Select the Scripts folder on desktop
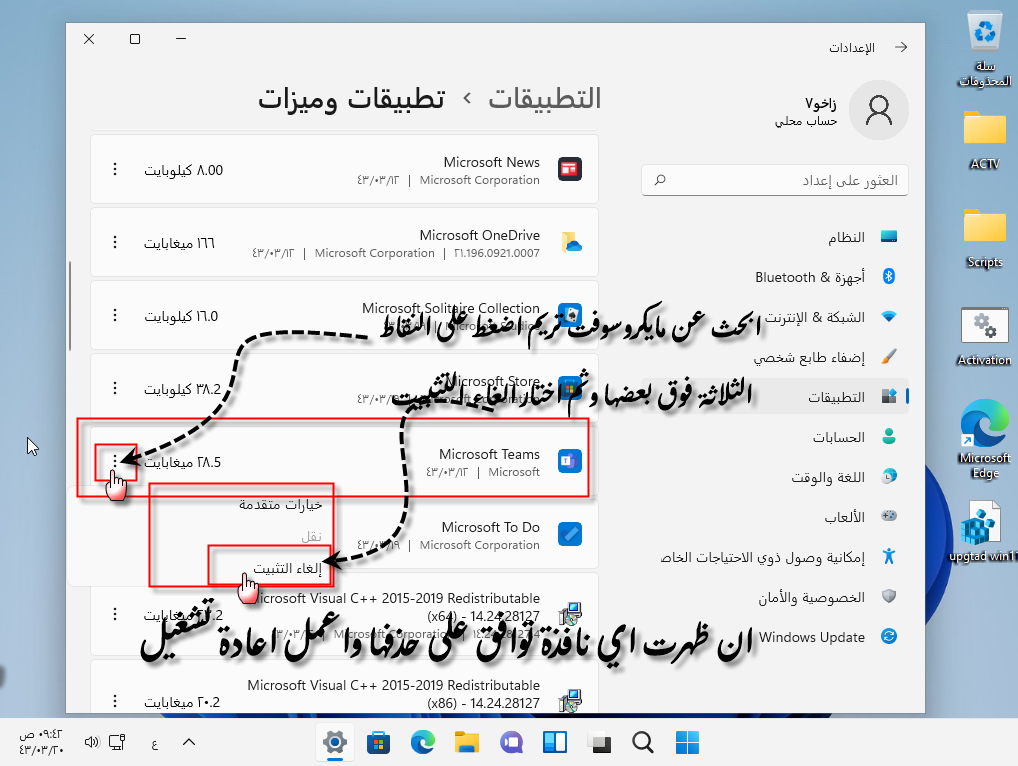The image size is (1018, 766). coord(985,238)
